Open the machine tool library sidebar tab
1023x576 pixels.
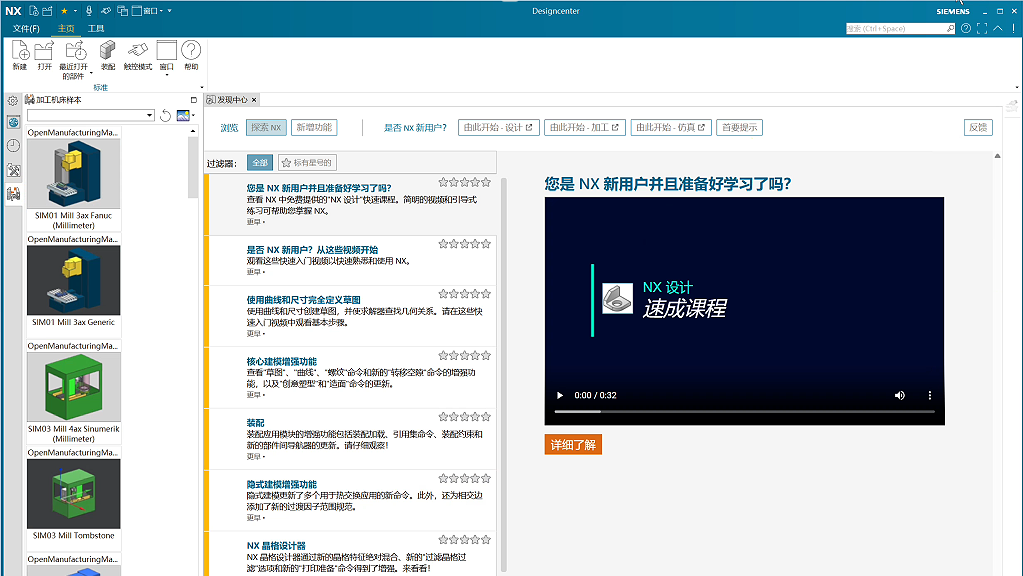[x=13, y=194]
